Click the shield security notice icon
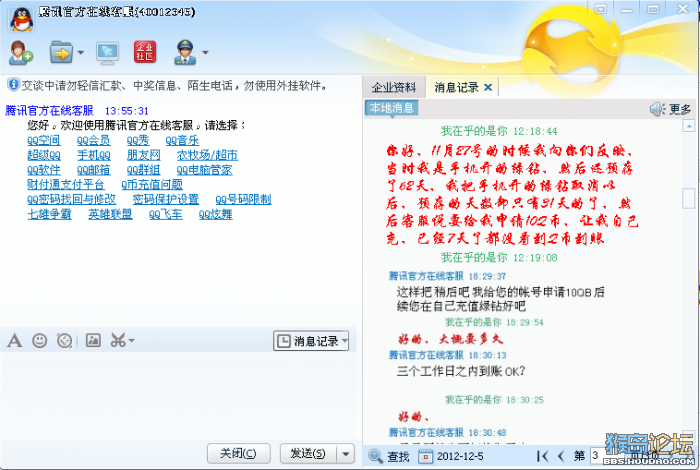700x470 pixels. coord(13,84)
